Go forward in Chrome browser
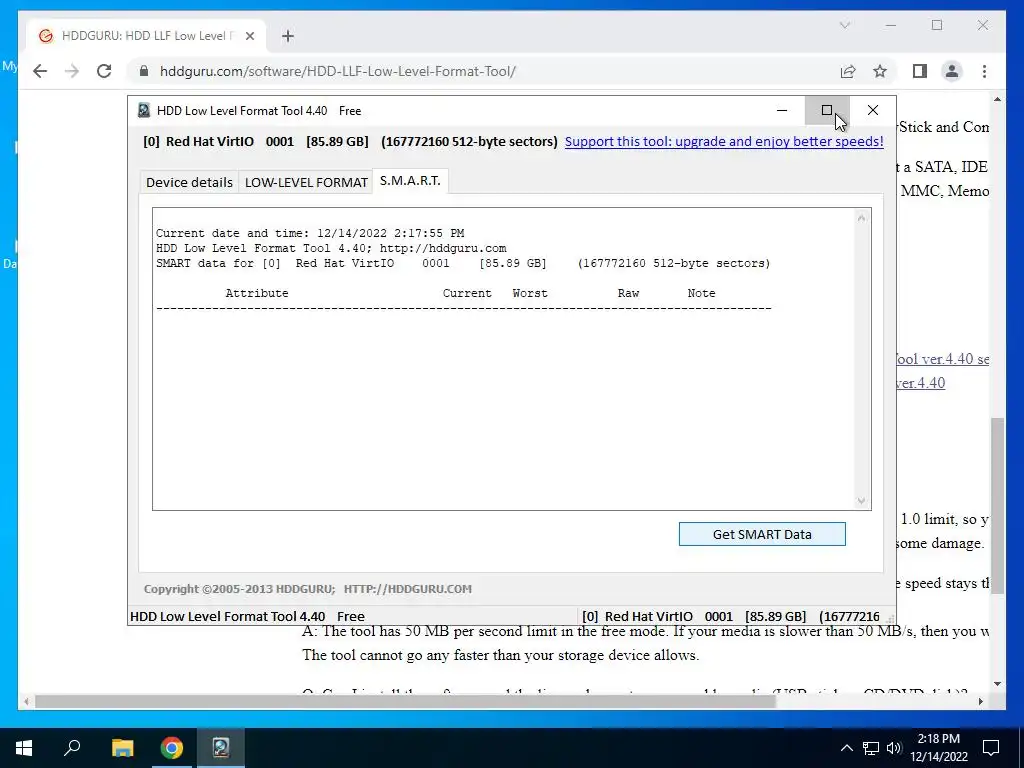The image size is (1024, 768). (72, 71)
